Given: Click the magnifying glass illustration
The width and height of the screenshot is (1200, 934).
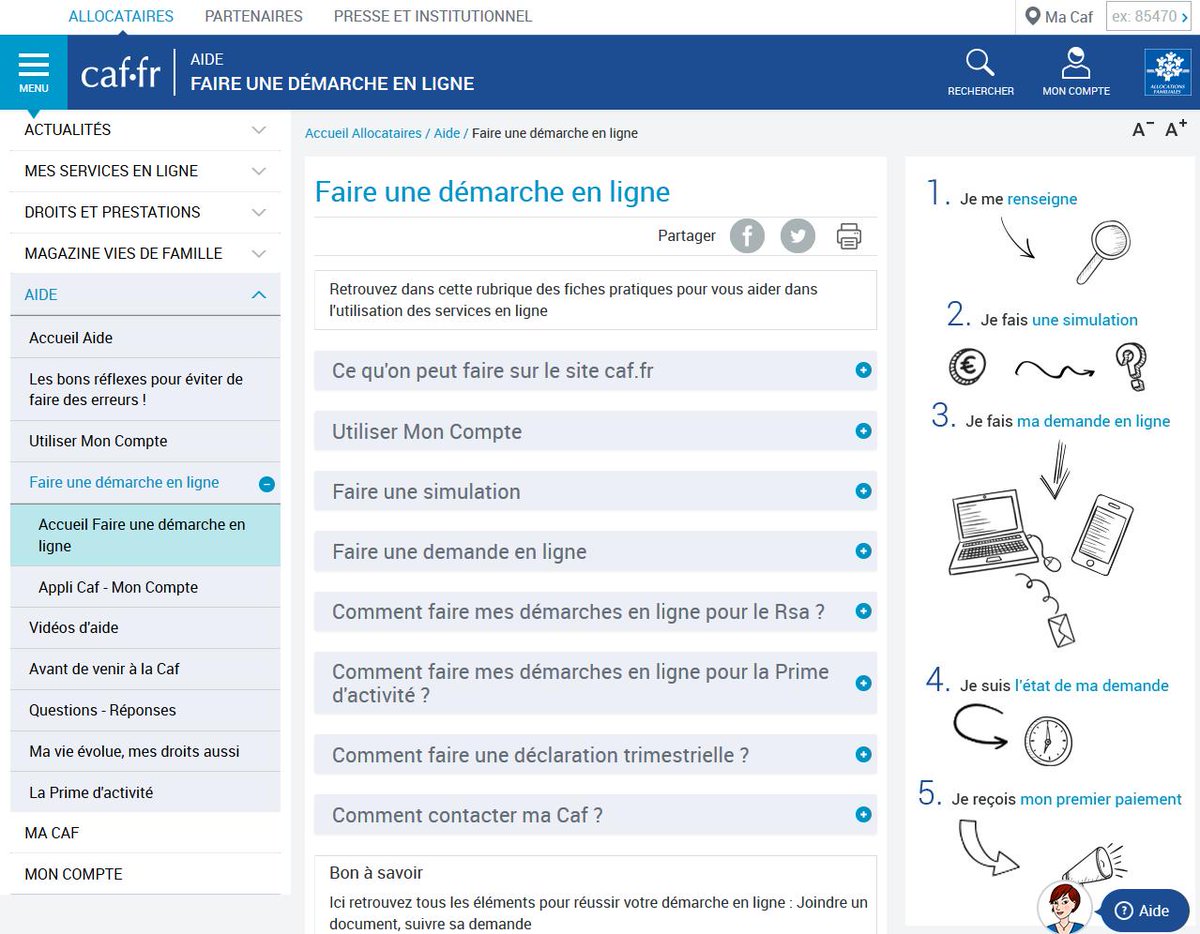Looking at the screenshot, I should (x=1104, y=252).
